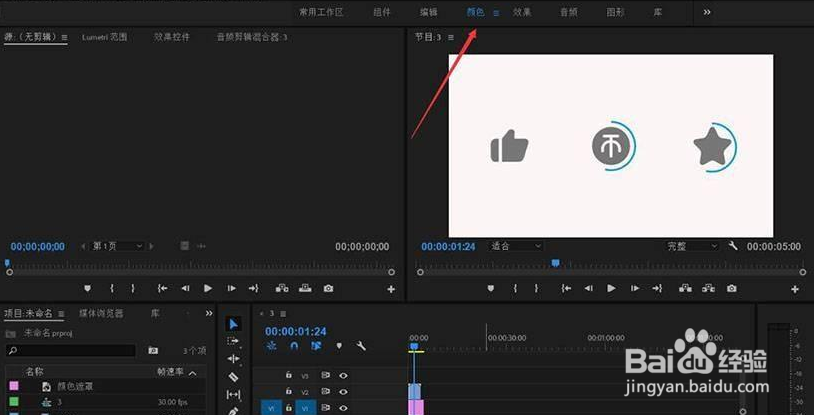The width and height of the screenshot is (814, 415).
Task: Open 颜色 workspace menu icon
Action: point(496,13)
